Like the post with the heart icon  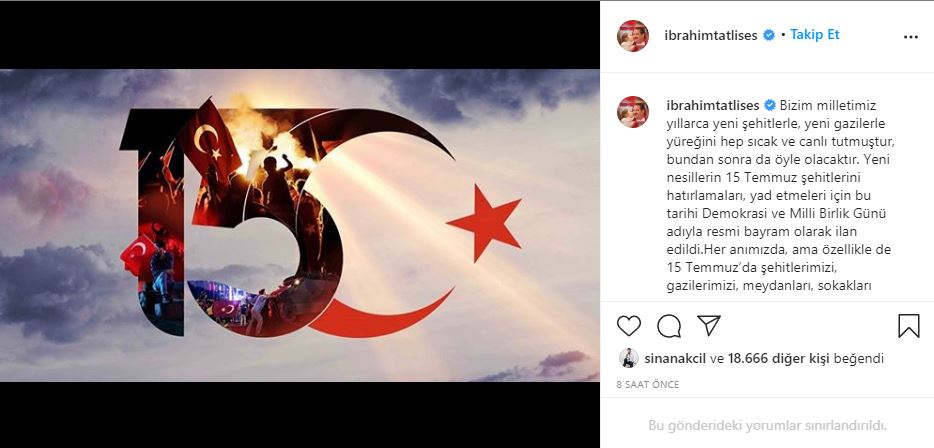coord(628,326)
